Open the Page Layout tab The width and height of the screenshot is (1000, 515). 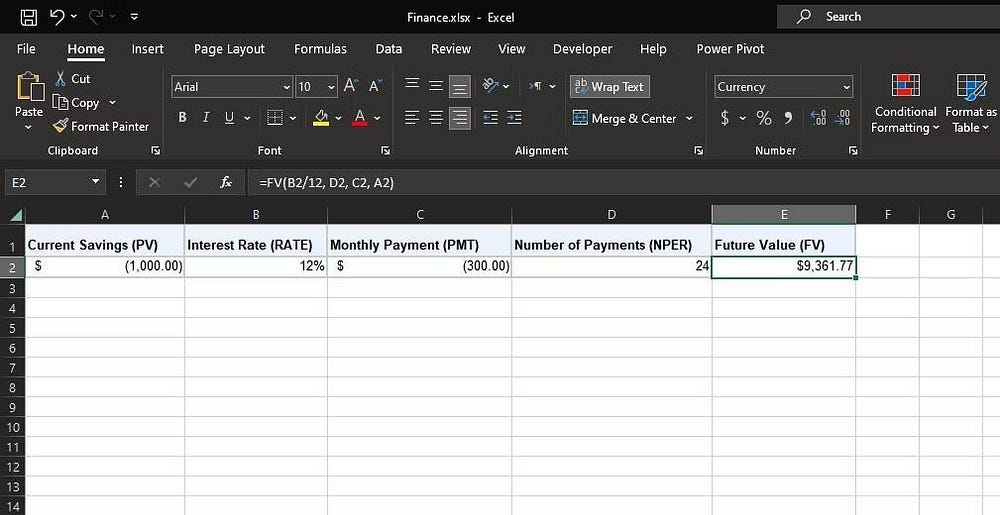[229, 49]
